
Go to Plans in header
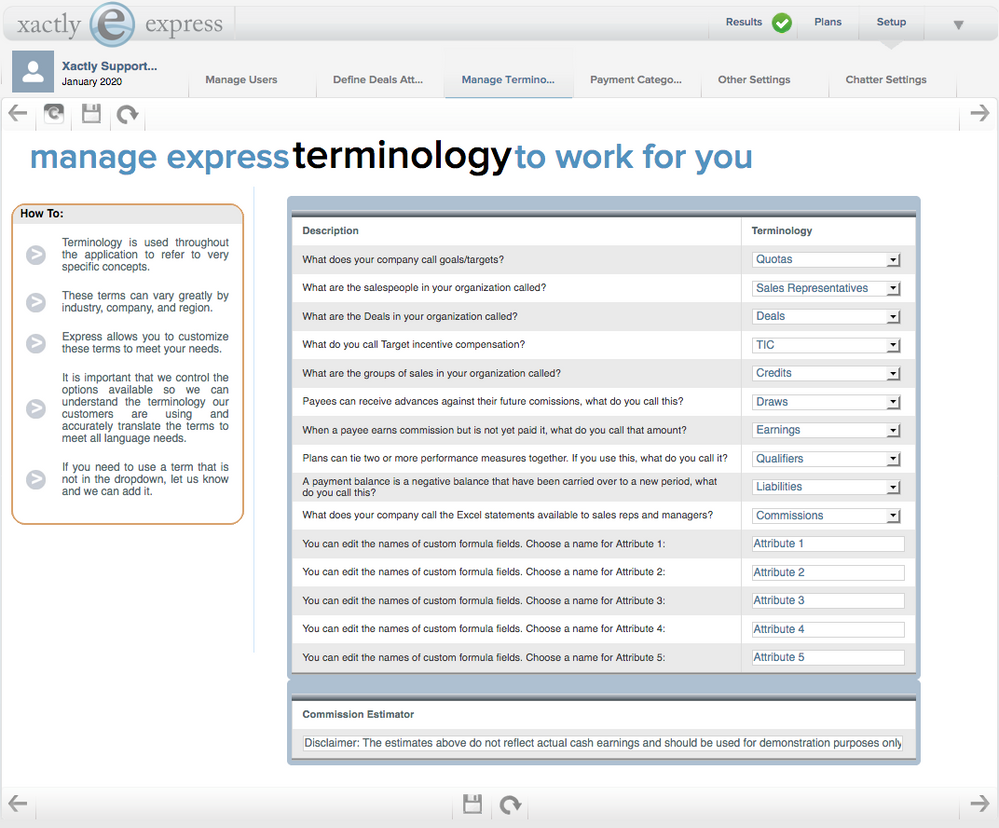click(828, 22)
